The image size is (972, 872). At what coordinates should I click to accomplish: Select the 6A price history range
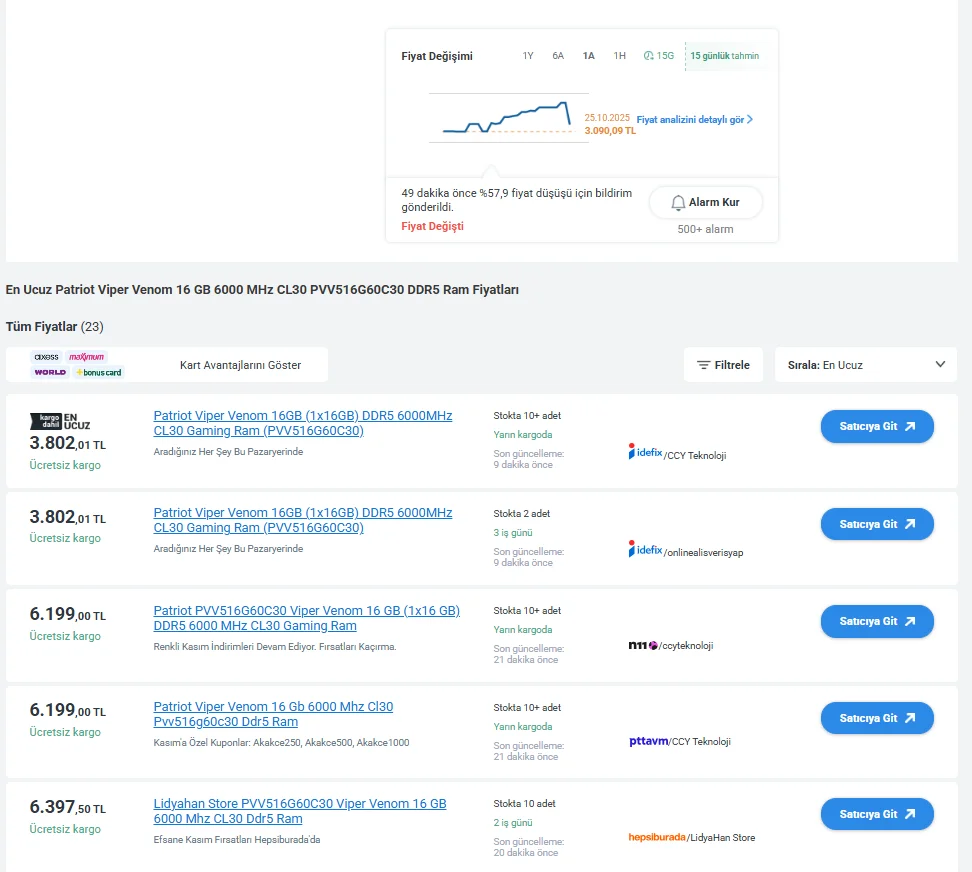pyautogui.click(x=558, y=56)
